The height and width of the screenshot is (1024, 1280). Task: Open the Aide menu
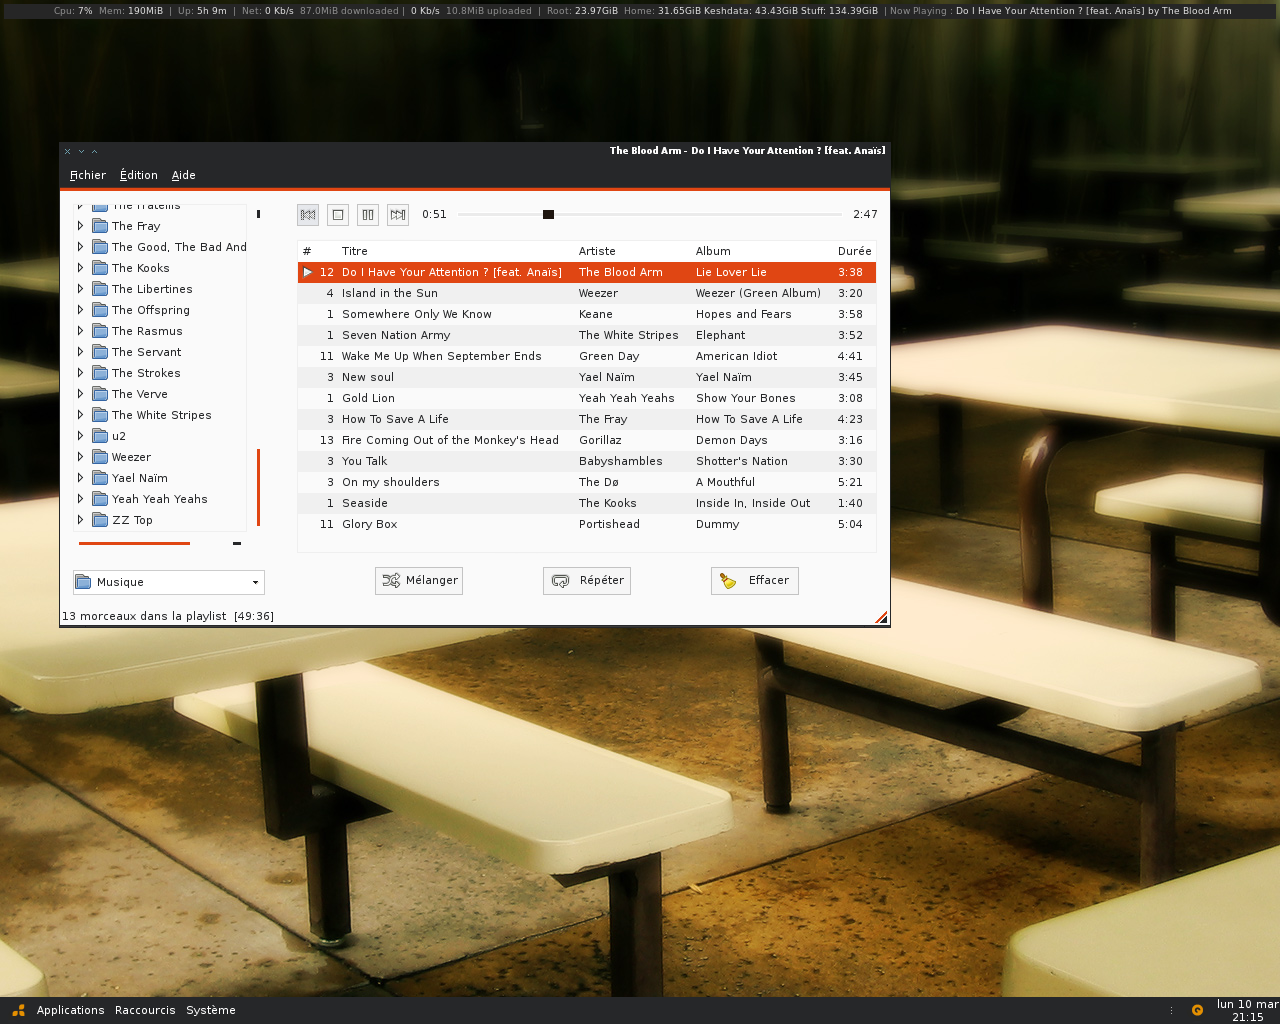(x=184, y=175)
